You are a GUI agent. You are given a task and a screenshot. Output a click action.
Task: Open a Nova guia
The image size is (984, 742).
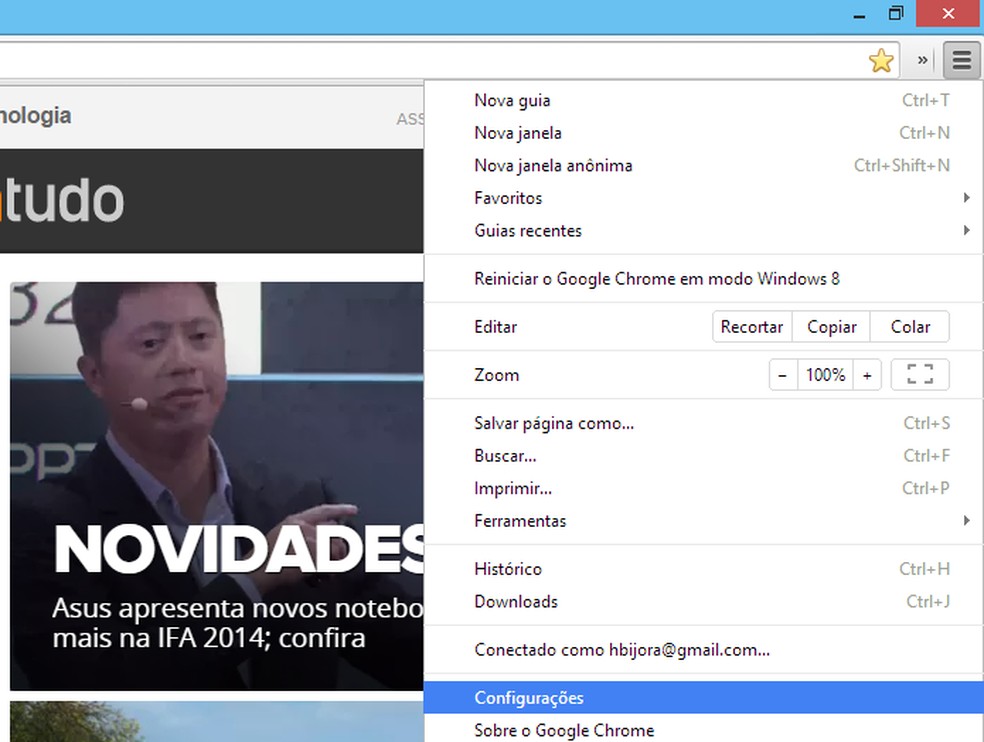coord(512,100)
